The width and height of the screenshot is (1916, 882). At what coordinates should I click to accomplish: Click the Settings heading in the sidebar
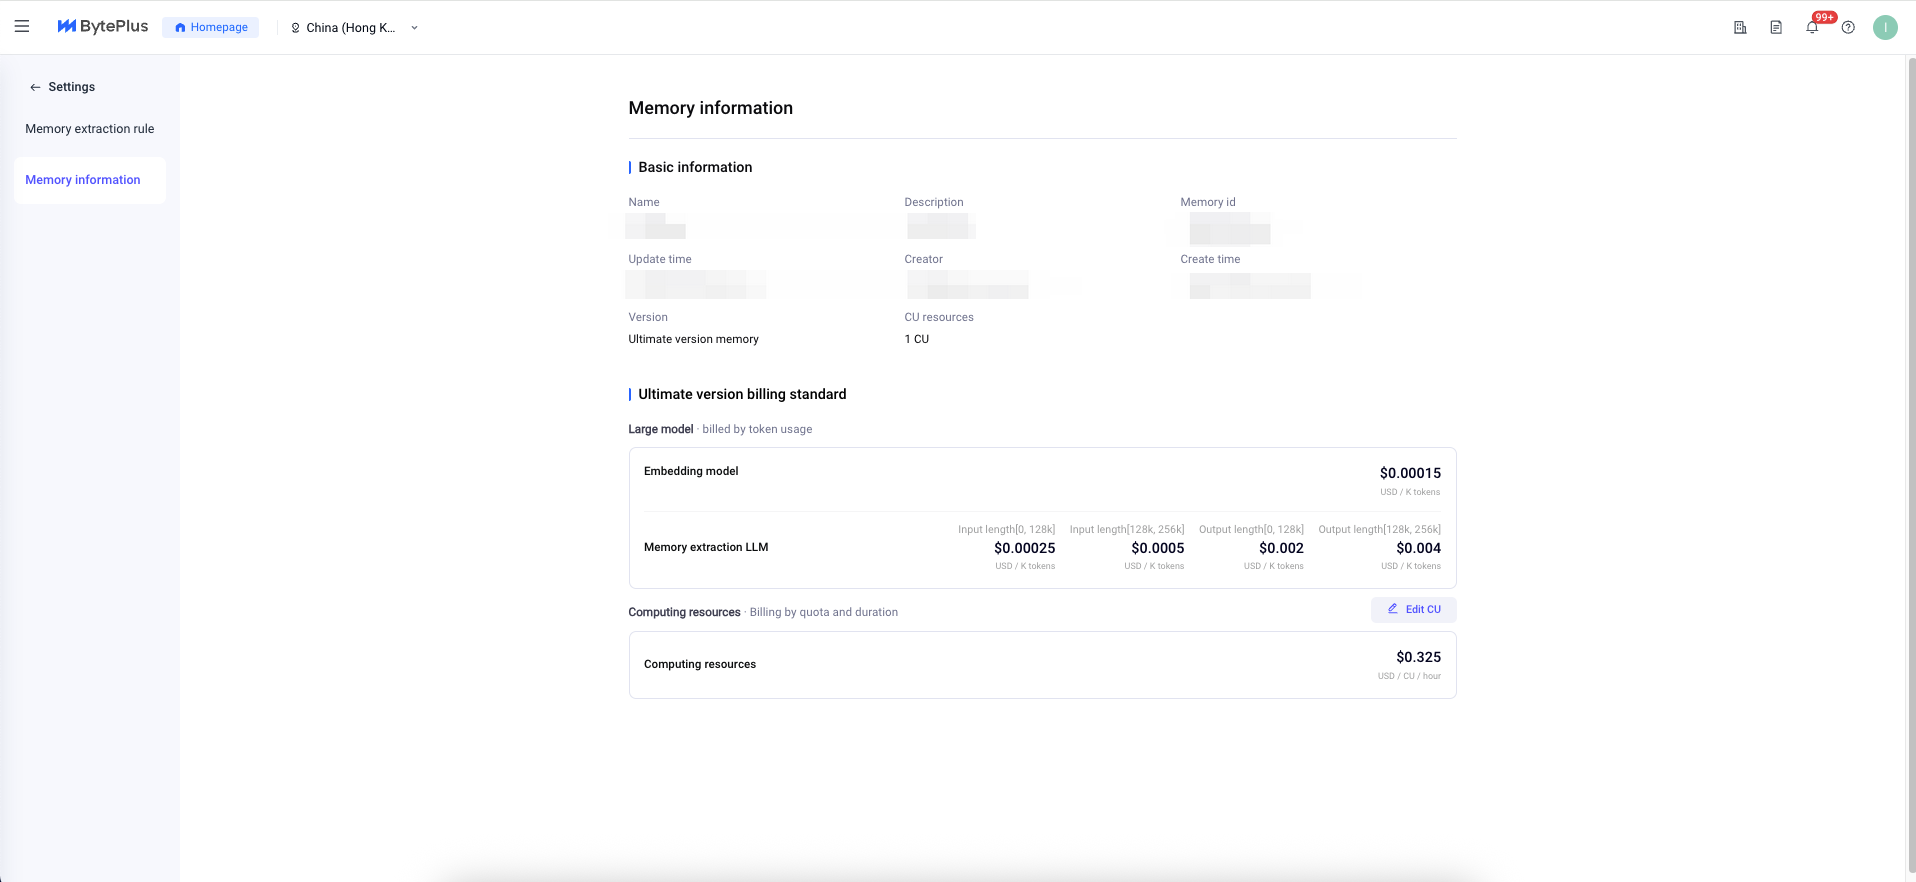[x=72, y=87]
